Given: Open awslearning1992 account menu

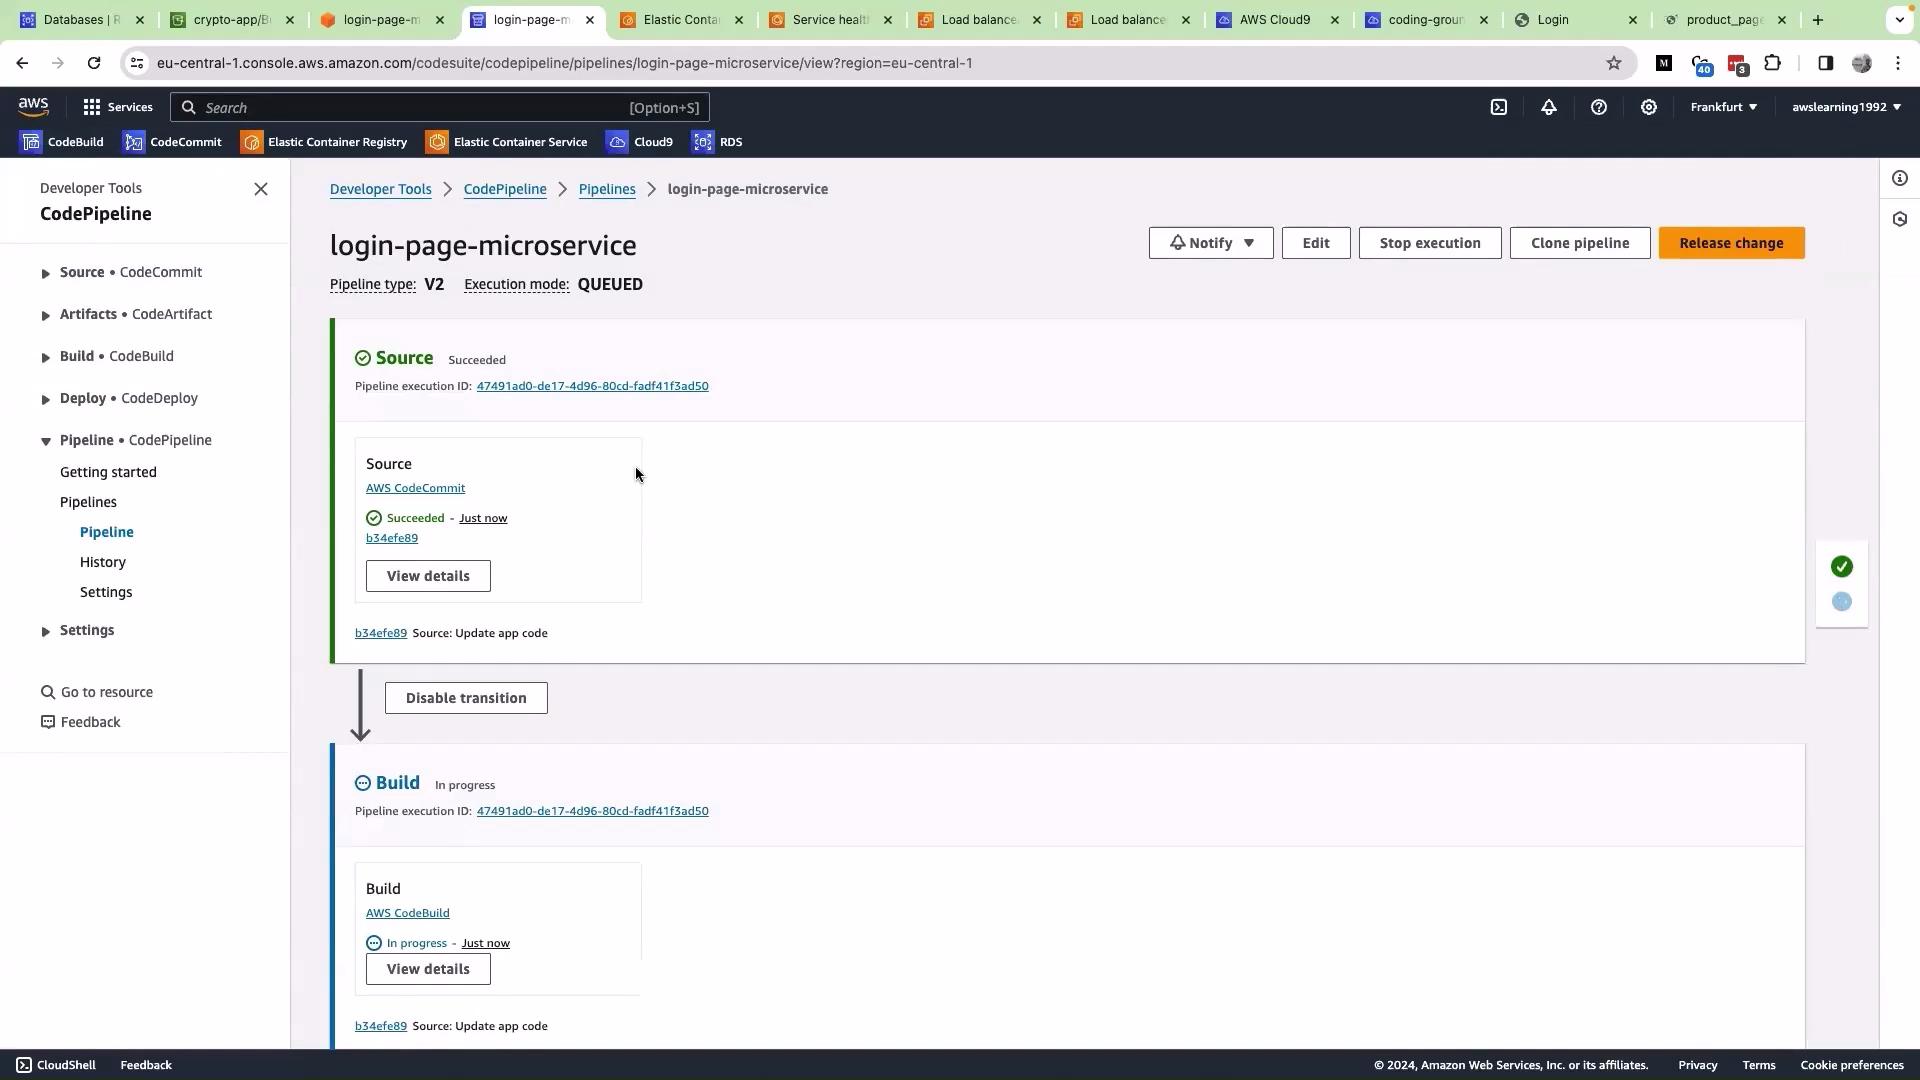Looking at the screenshot, I should [x=1846, y=107].
